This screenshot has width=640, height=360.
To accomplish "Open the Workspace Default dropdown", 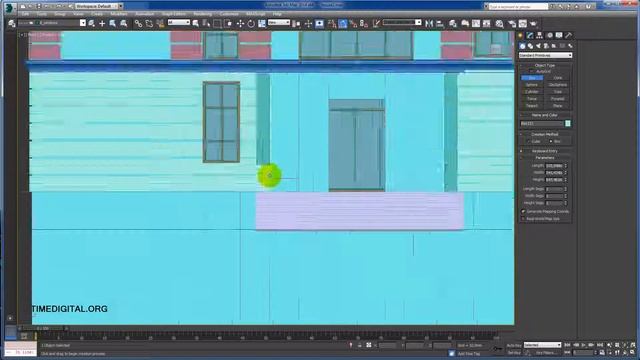I will pyautogui.click(x=99, y=6).
